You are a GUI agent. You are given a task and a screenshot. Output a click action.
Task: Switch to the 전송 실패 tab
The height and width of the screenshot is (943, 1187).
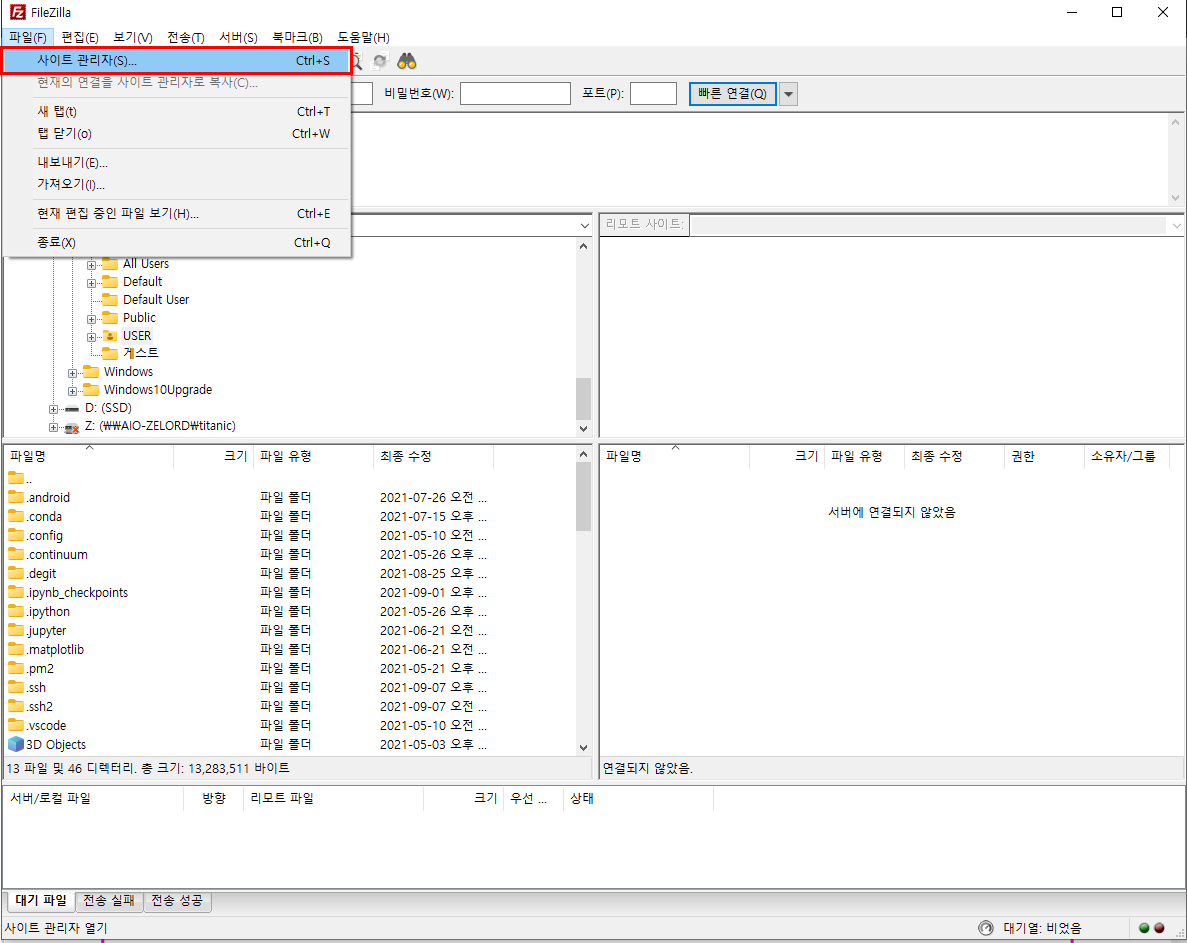[109, 901]
